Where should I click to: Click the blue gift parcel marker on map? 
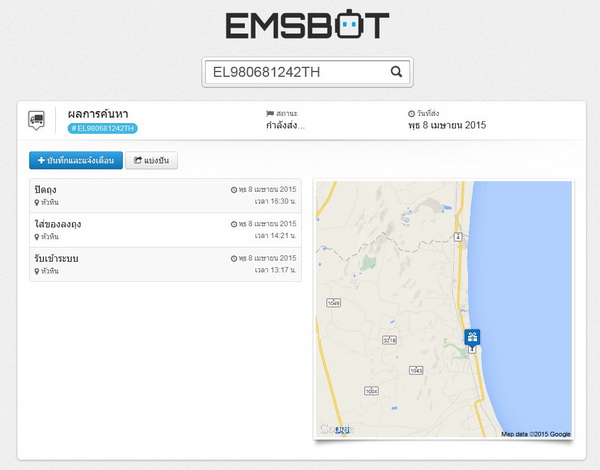(472, 338)
